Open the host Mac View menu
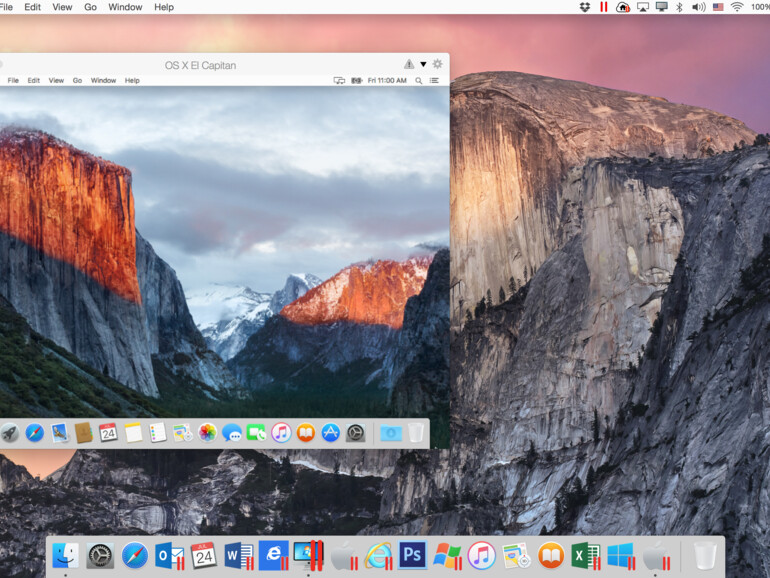 tap(62, 7)
